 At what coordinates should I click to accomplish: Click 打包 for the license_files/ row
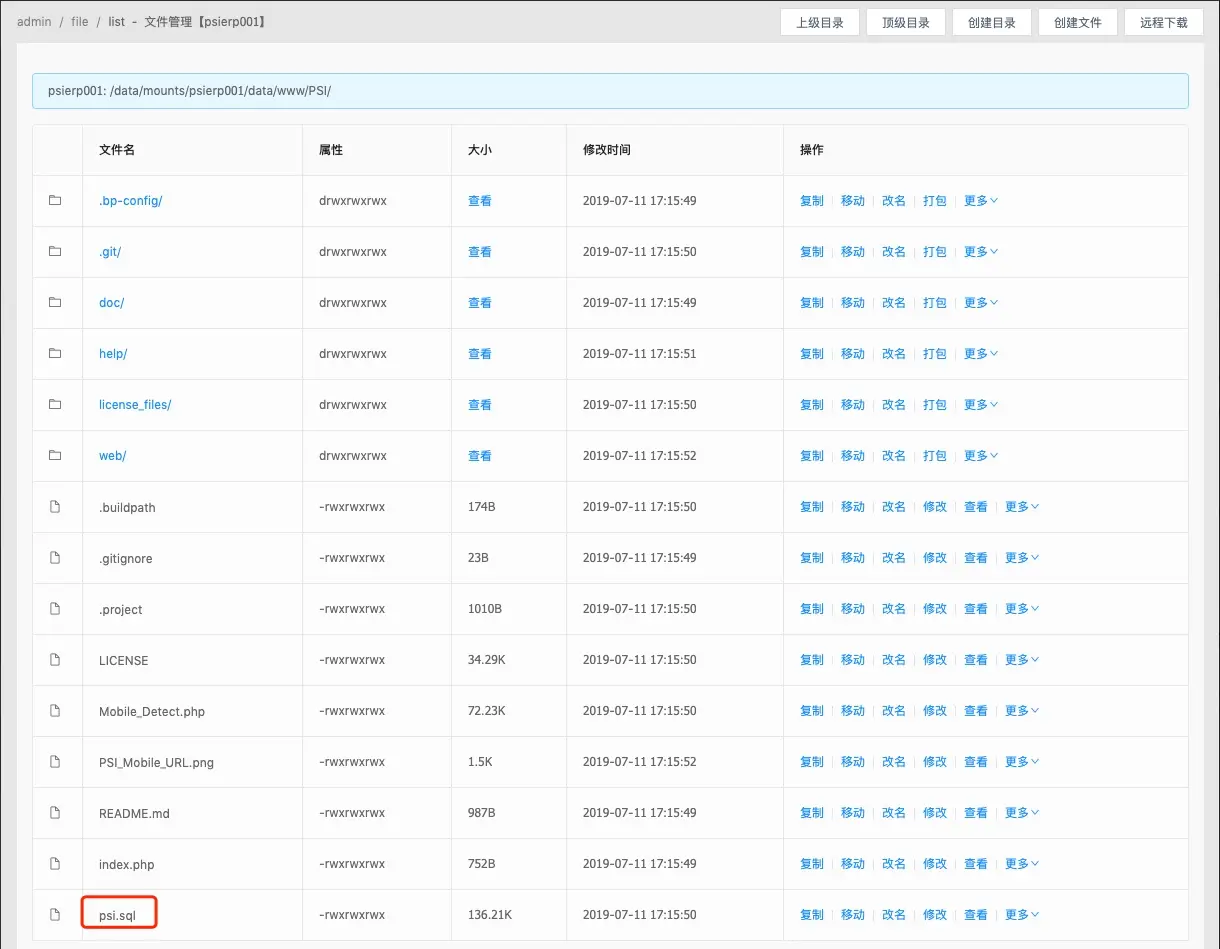935,404
